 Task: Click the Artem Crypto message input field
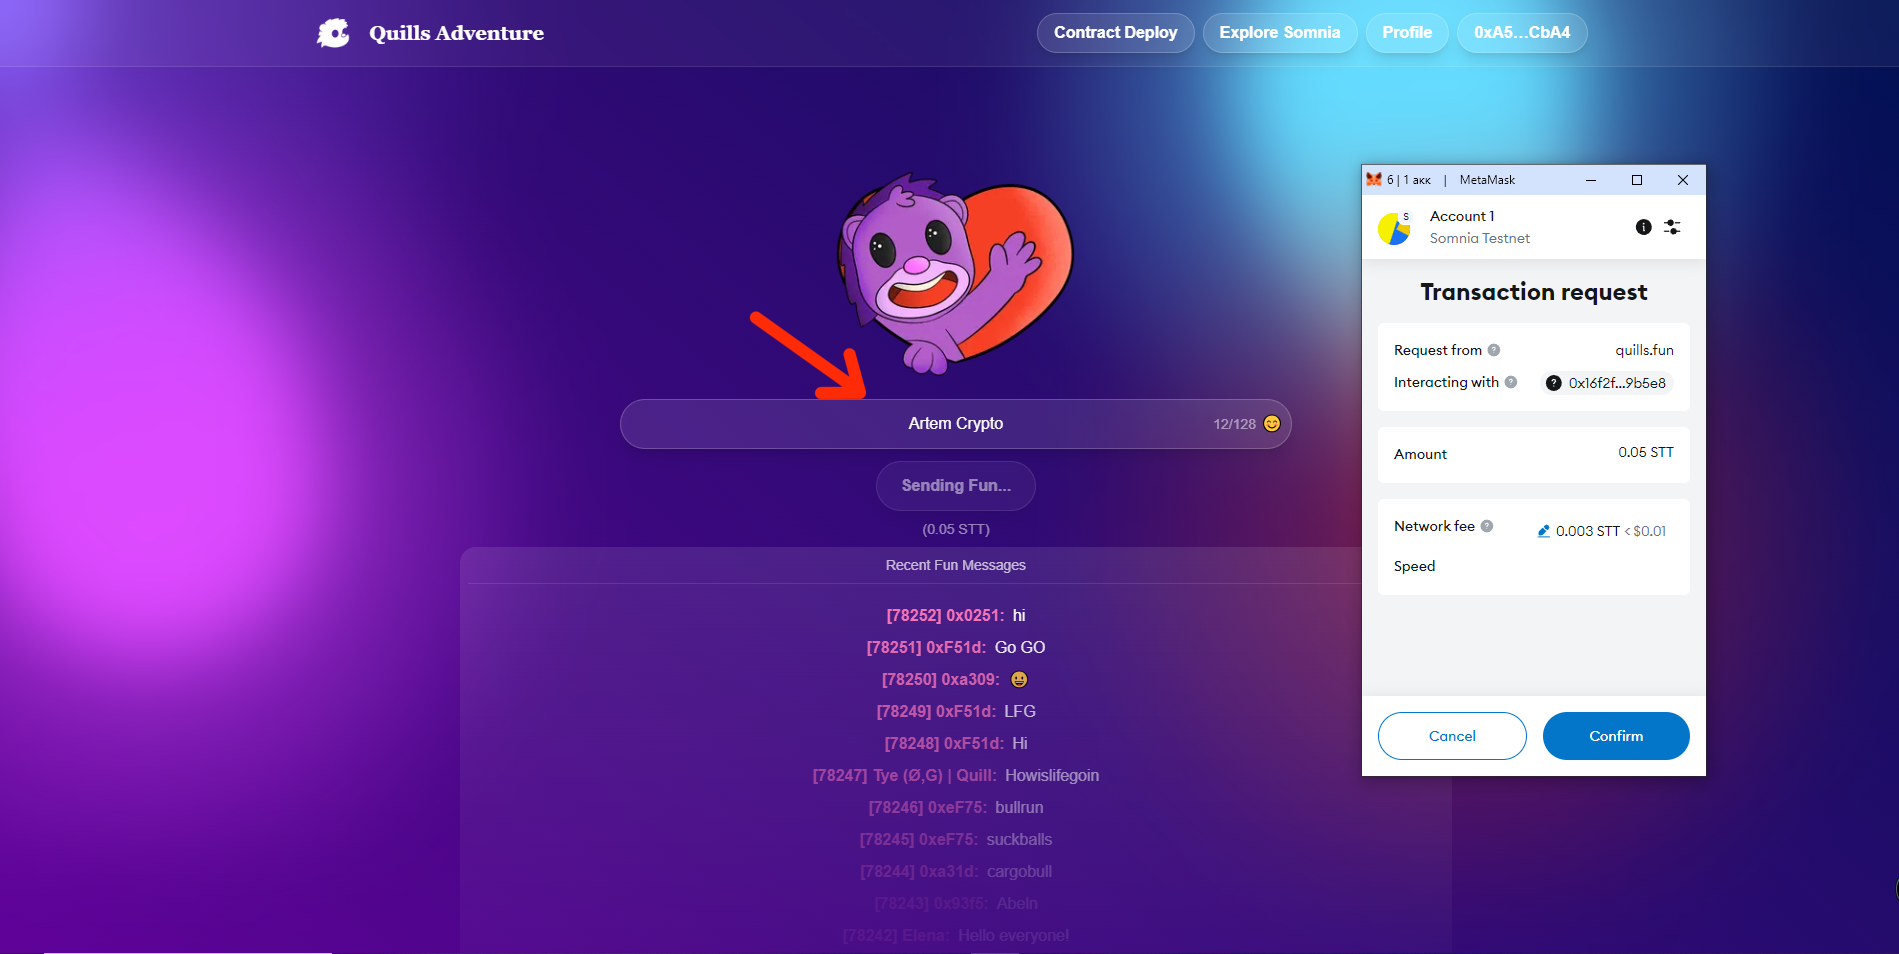click(956, 424)
